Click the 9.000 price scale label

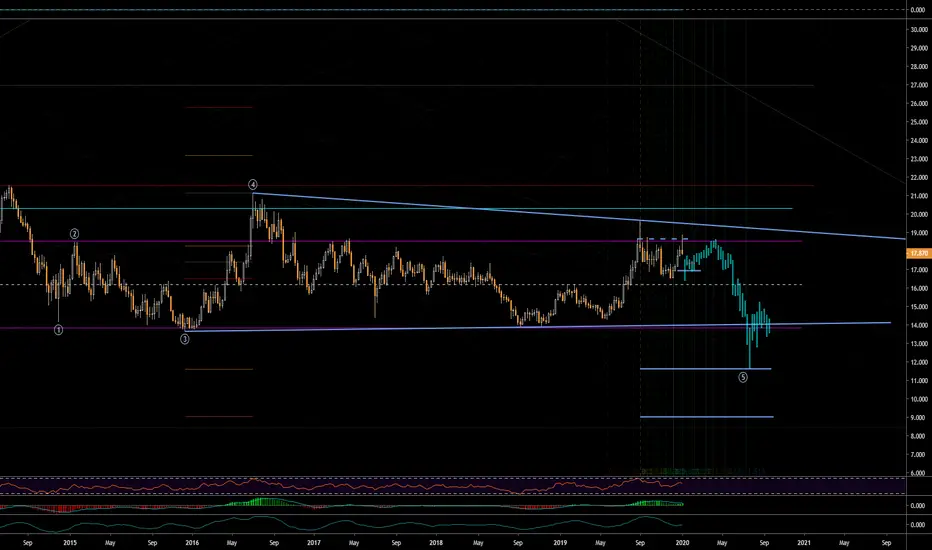919,418
